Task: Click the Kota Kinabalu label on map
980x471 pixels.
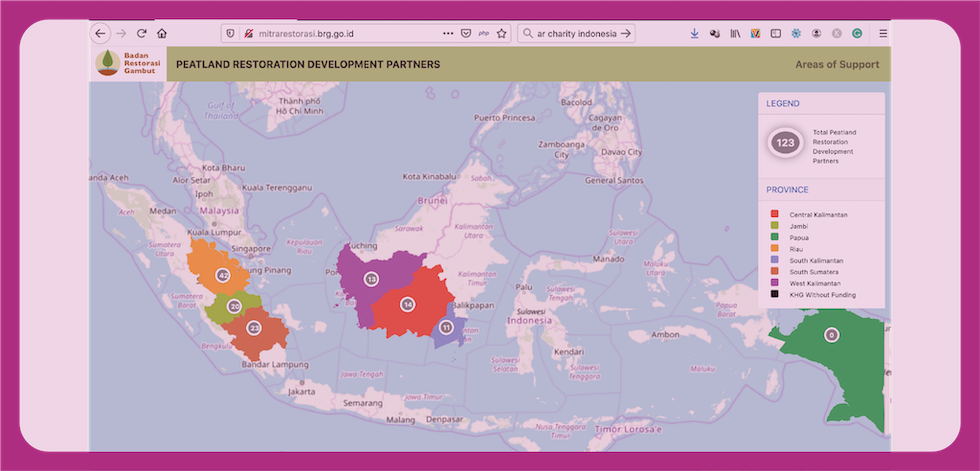Action: tap(429, 177)
